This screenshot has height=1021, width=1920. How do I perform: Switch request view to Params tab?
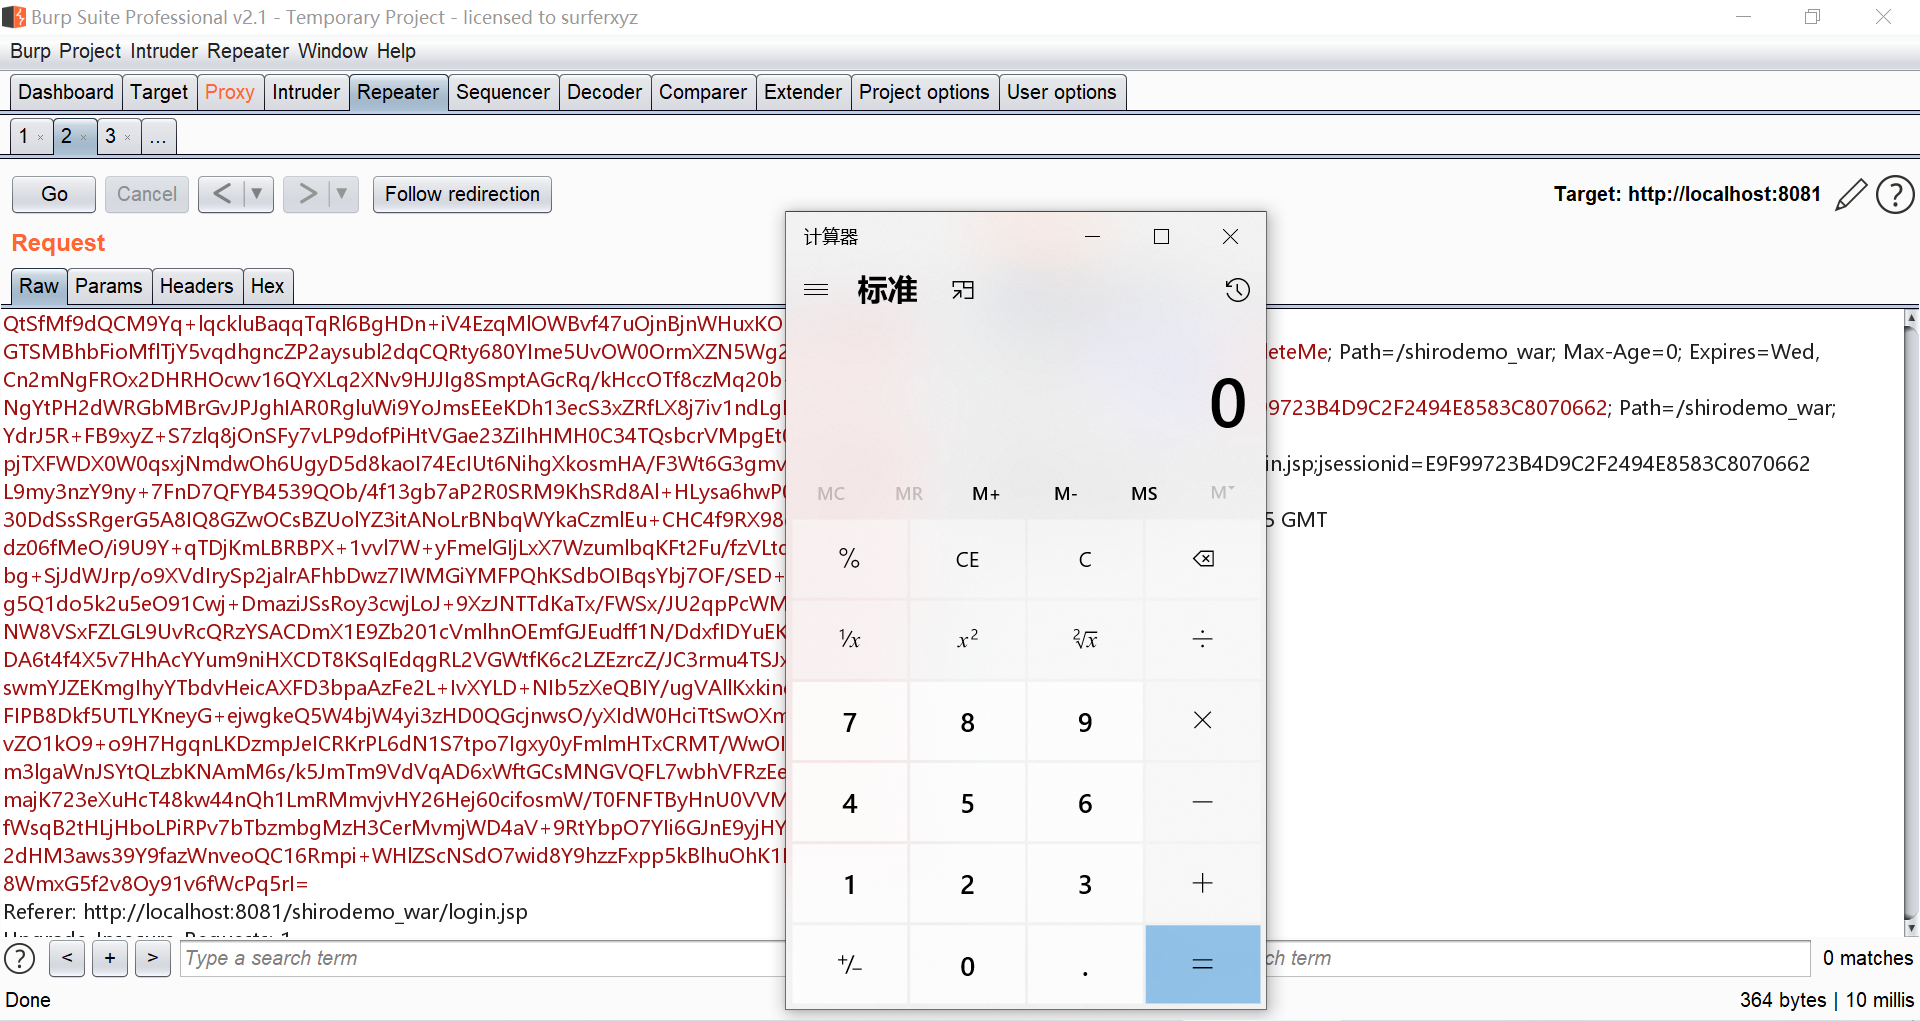point(109,286)
